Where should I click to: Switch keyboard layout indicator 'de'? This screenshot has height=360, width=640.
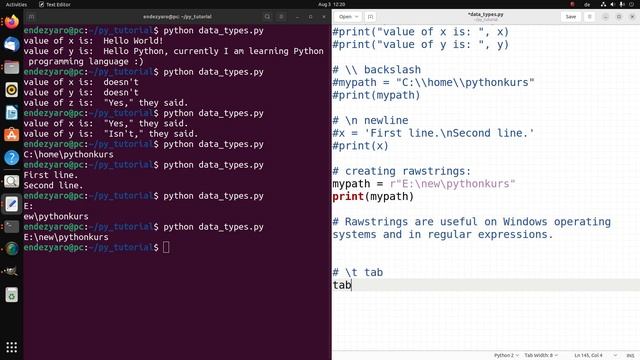tap(587, 4)
